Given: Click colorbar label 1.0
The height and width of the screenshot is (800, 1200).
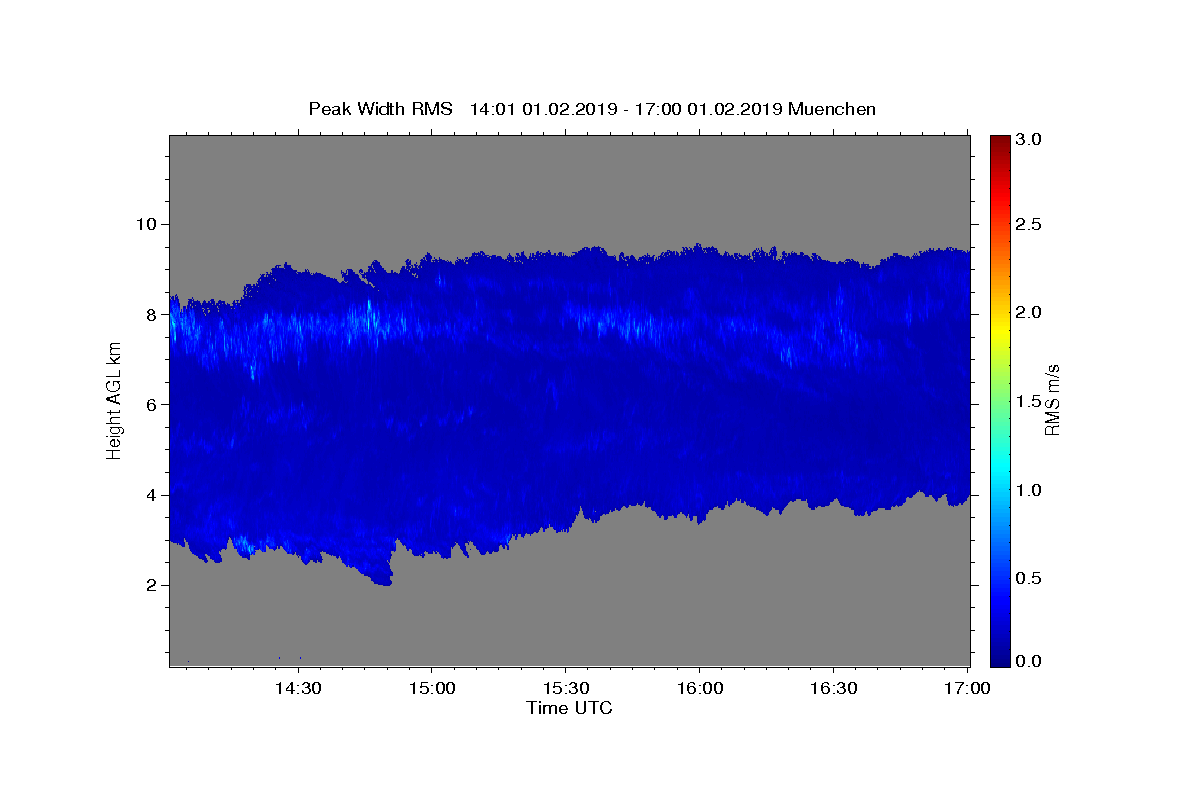Looking at the screenshot, I should pyautogui.click(x=1030, y=490).
